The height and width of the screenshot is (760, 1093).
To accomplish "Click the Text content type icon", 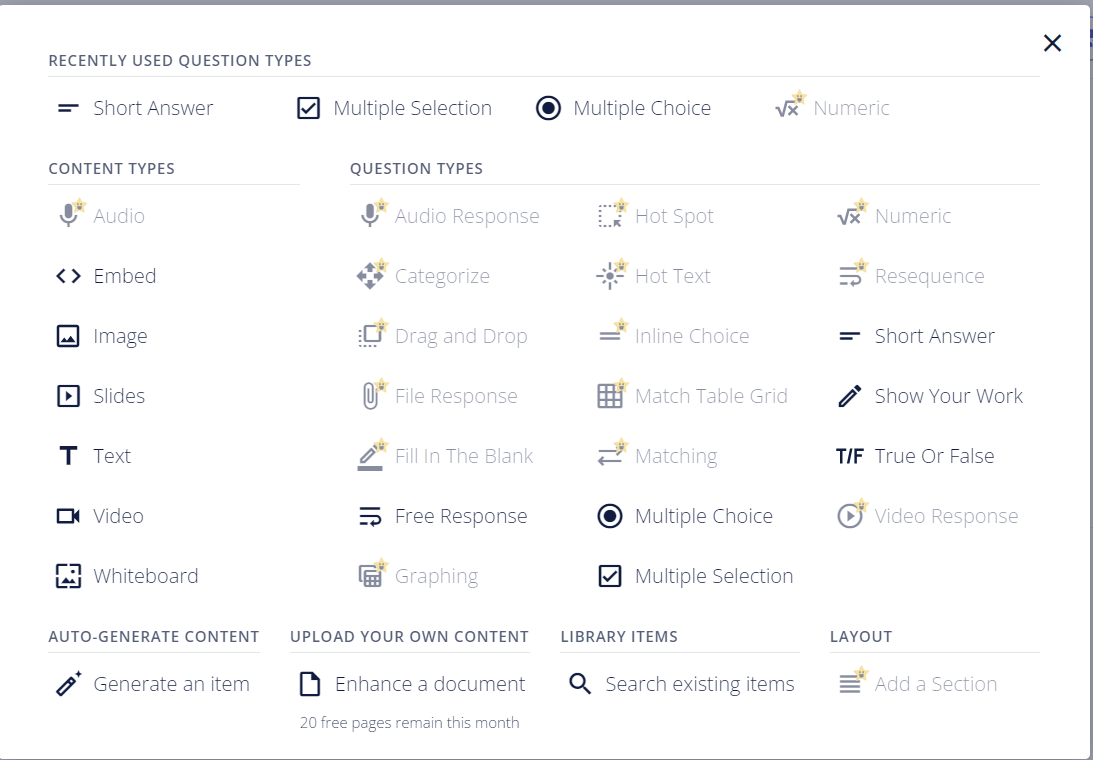I will pos(68,456).
